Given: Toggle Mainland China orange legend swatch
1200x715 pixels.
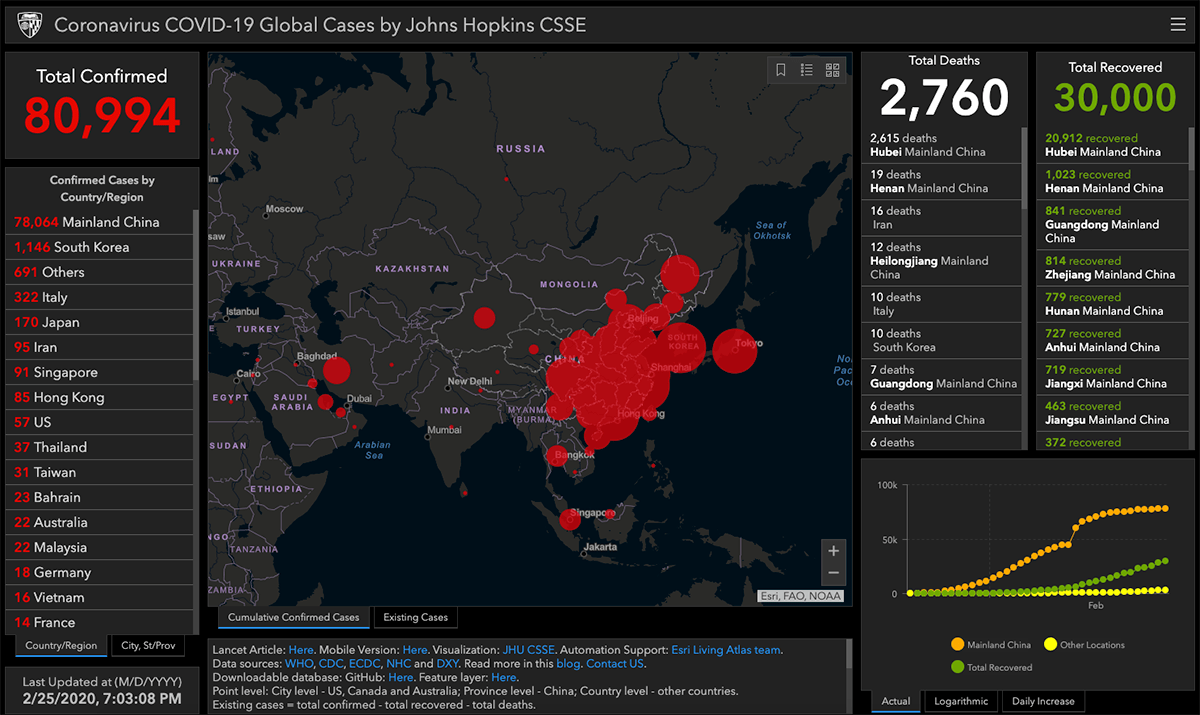Looking at the screenshot, I should (958, 645).
